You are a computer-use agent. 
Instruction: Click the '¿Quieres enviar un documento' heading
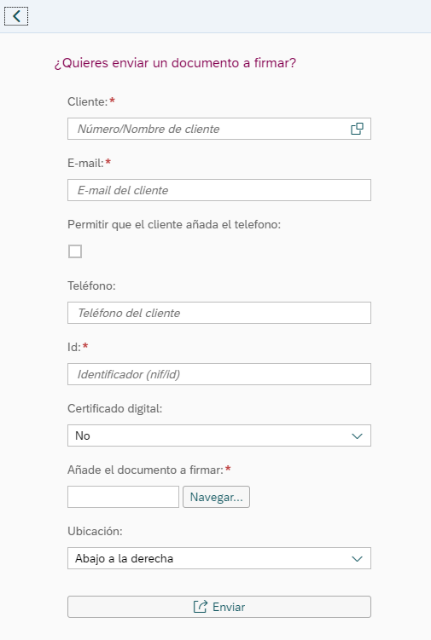(175, 63)
